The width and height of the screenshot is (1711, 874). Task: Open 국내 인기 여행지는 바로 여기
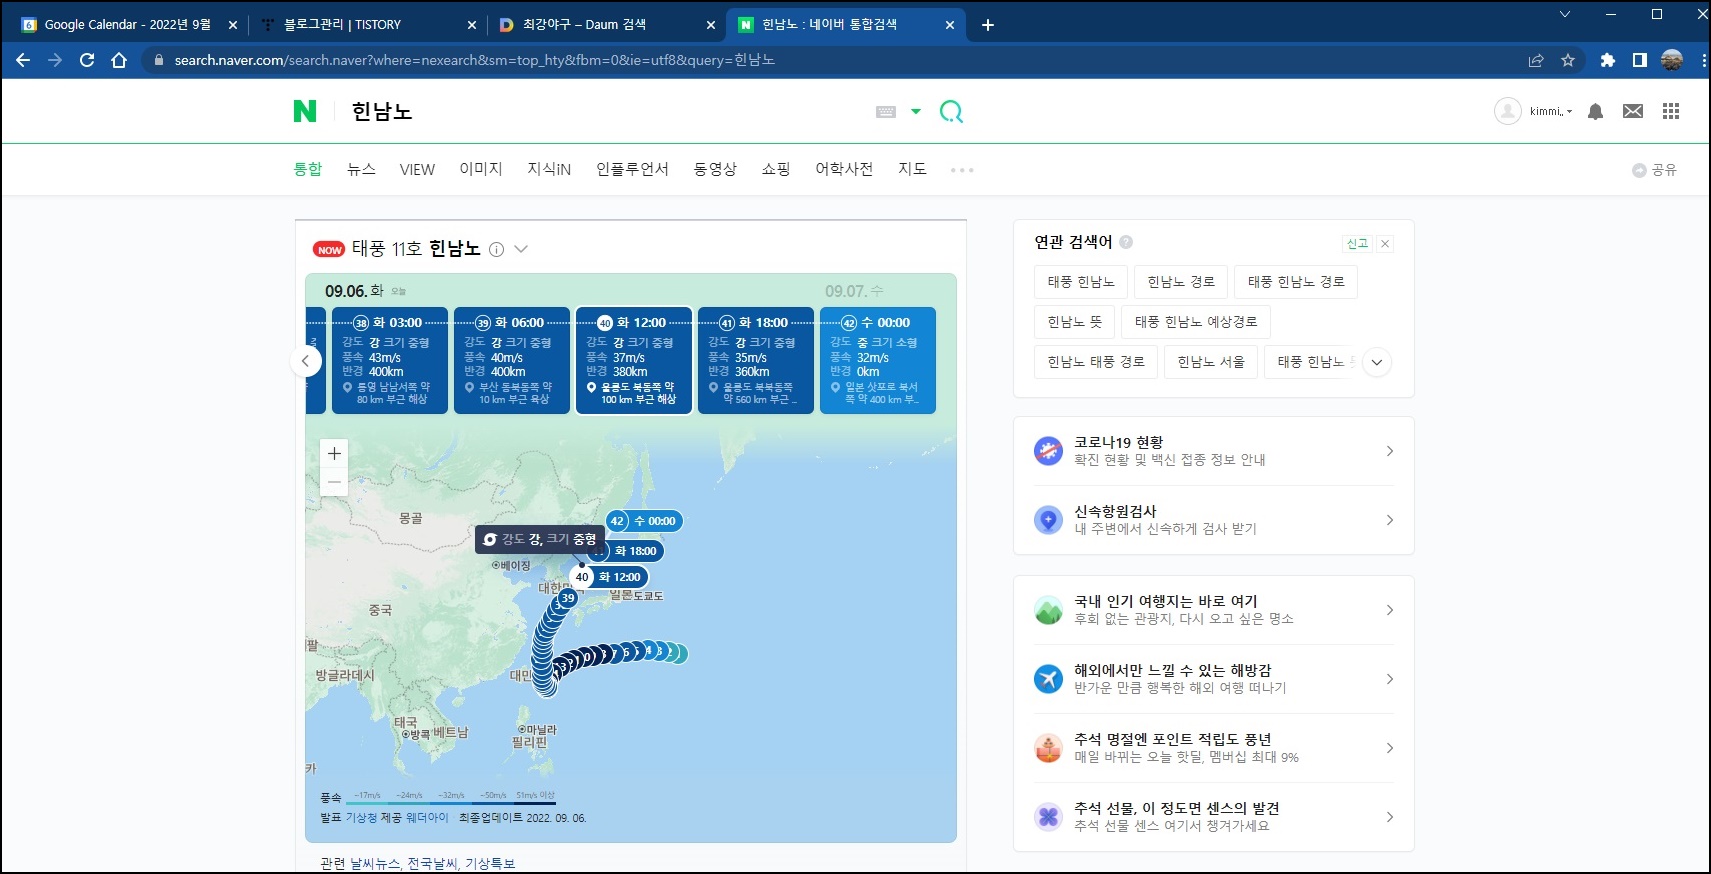(x=1214, y=610)
